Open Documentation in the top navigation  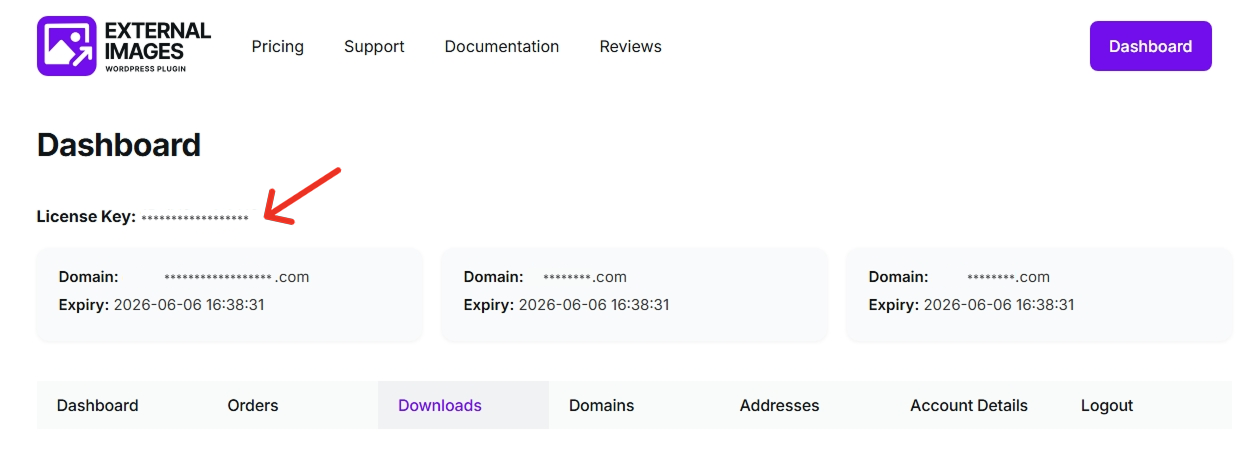[x=502, y=47]
